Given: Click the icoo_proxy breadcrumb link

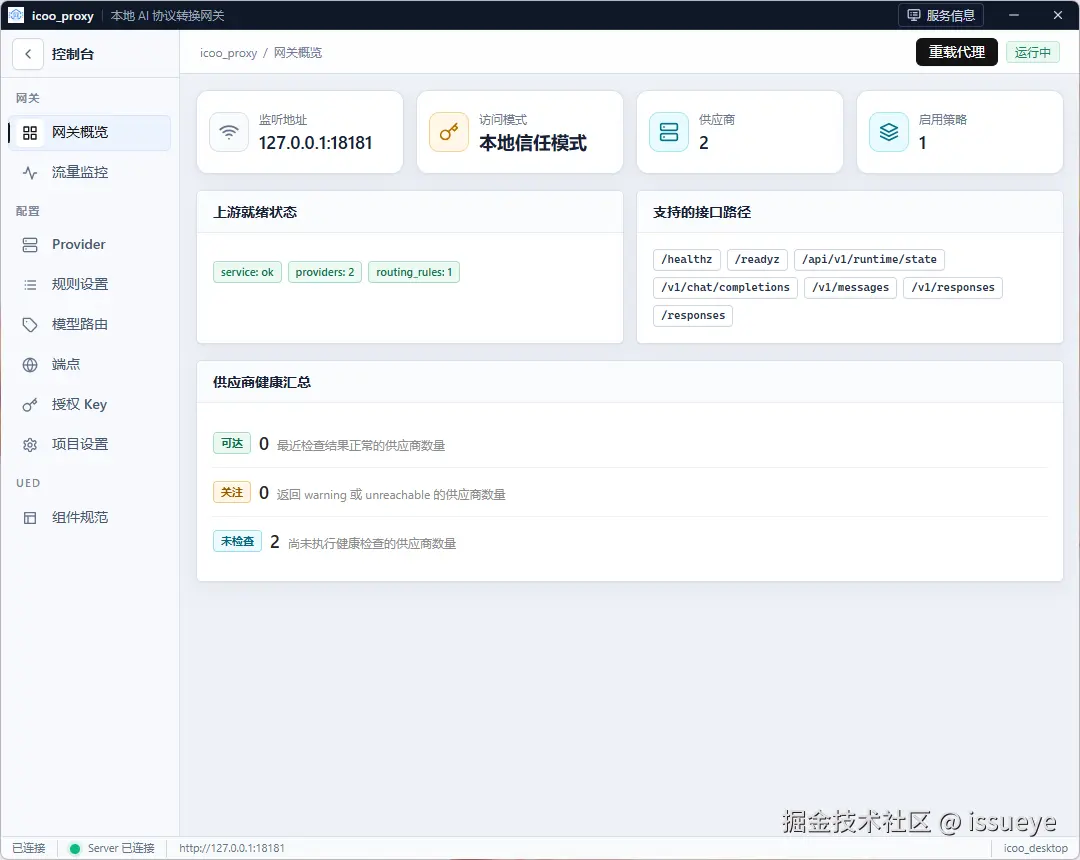Looking at the screenshot, I should click(228, 53).
